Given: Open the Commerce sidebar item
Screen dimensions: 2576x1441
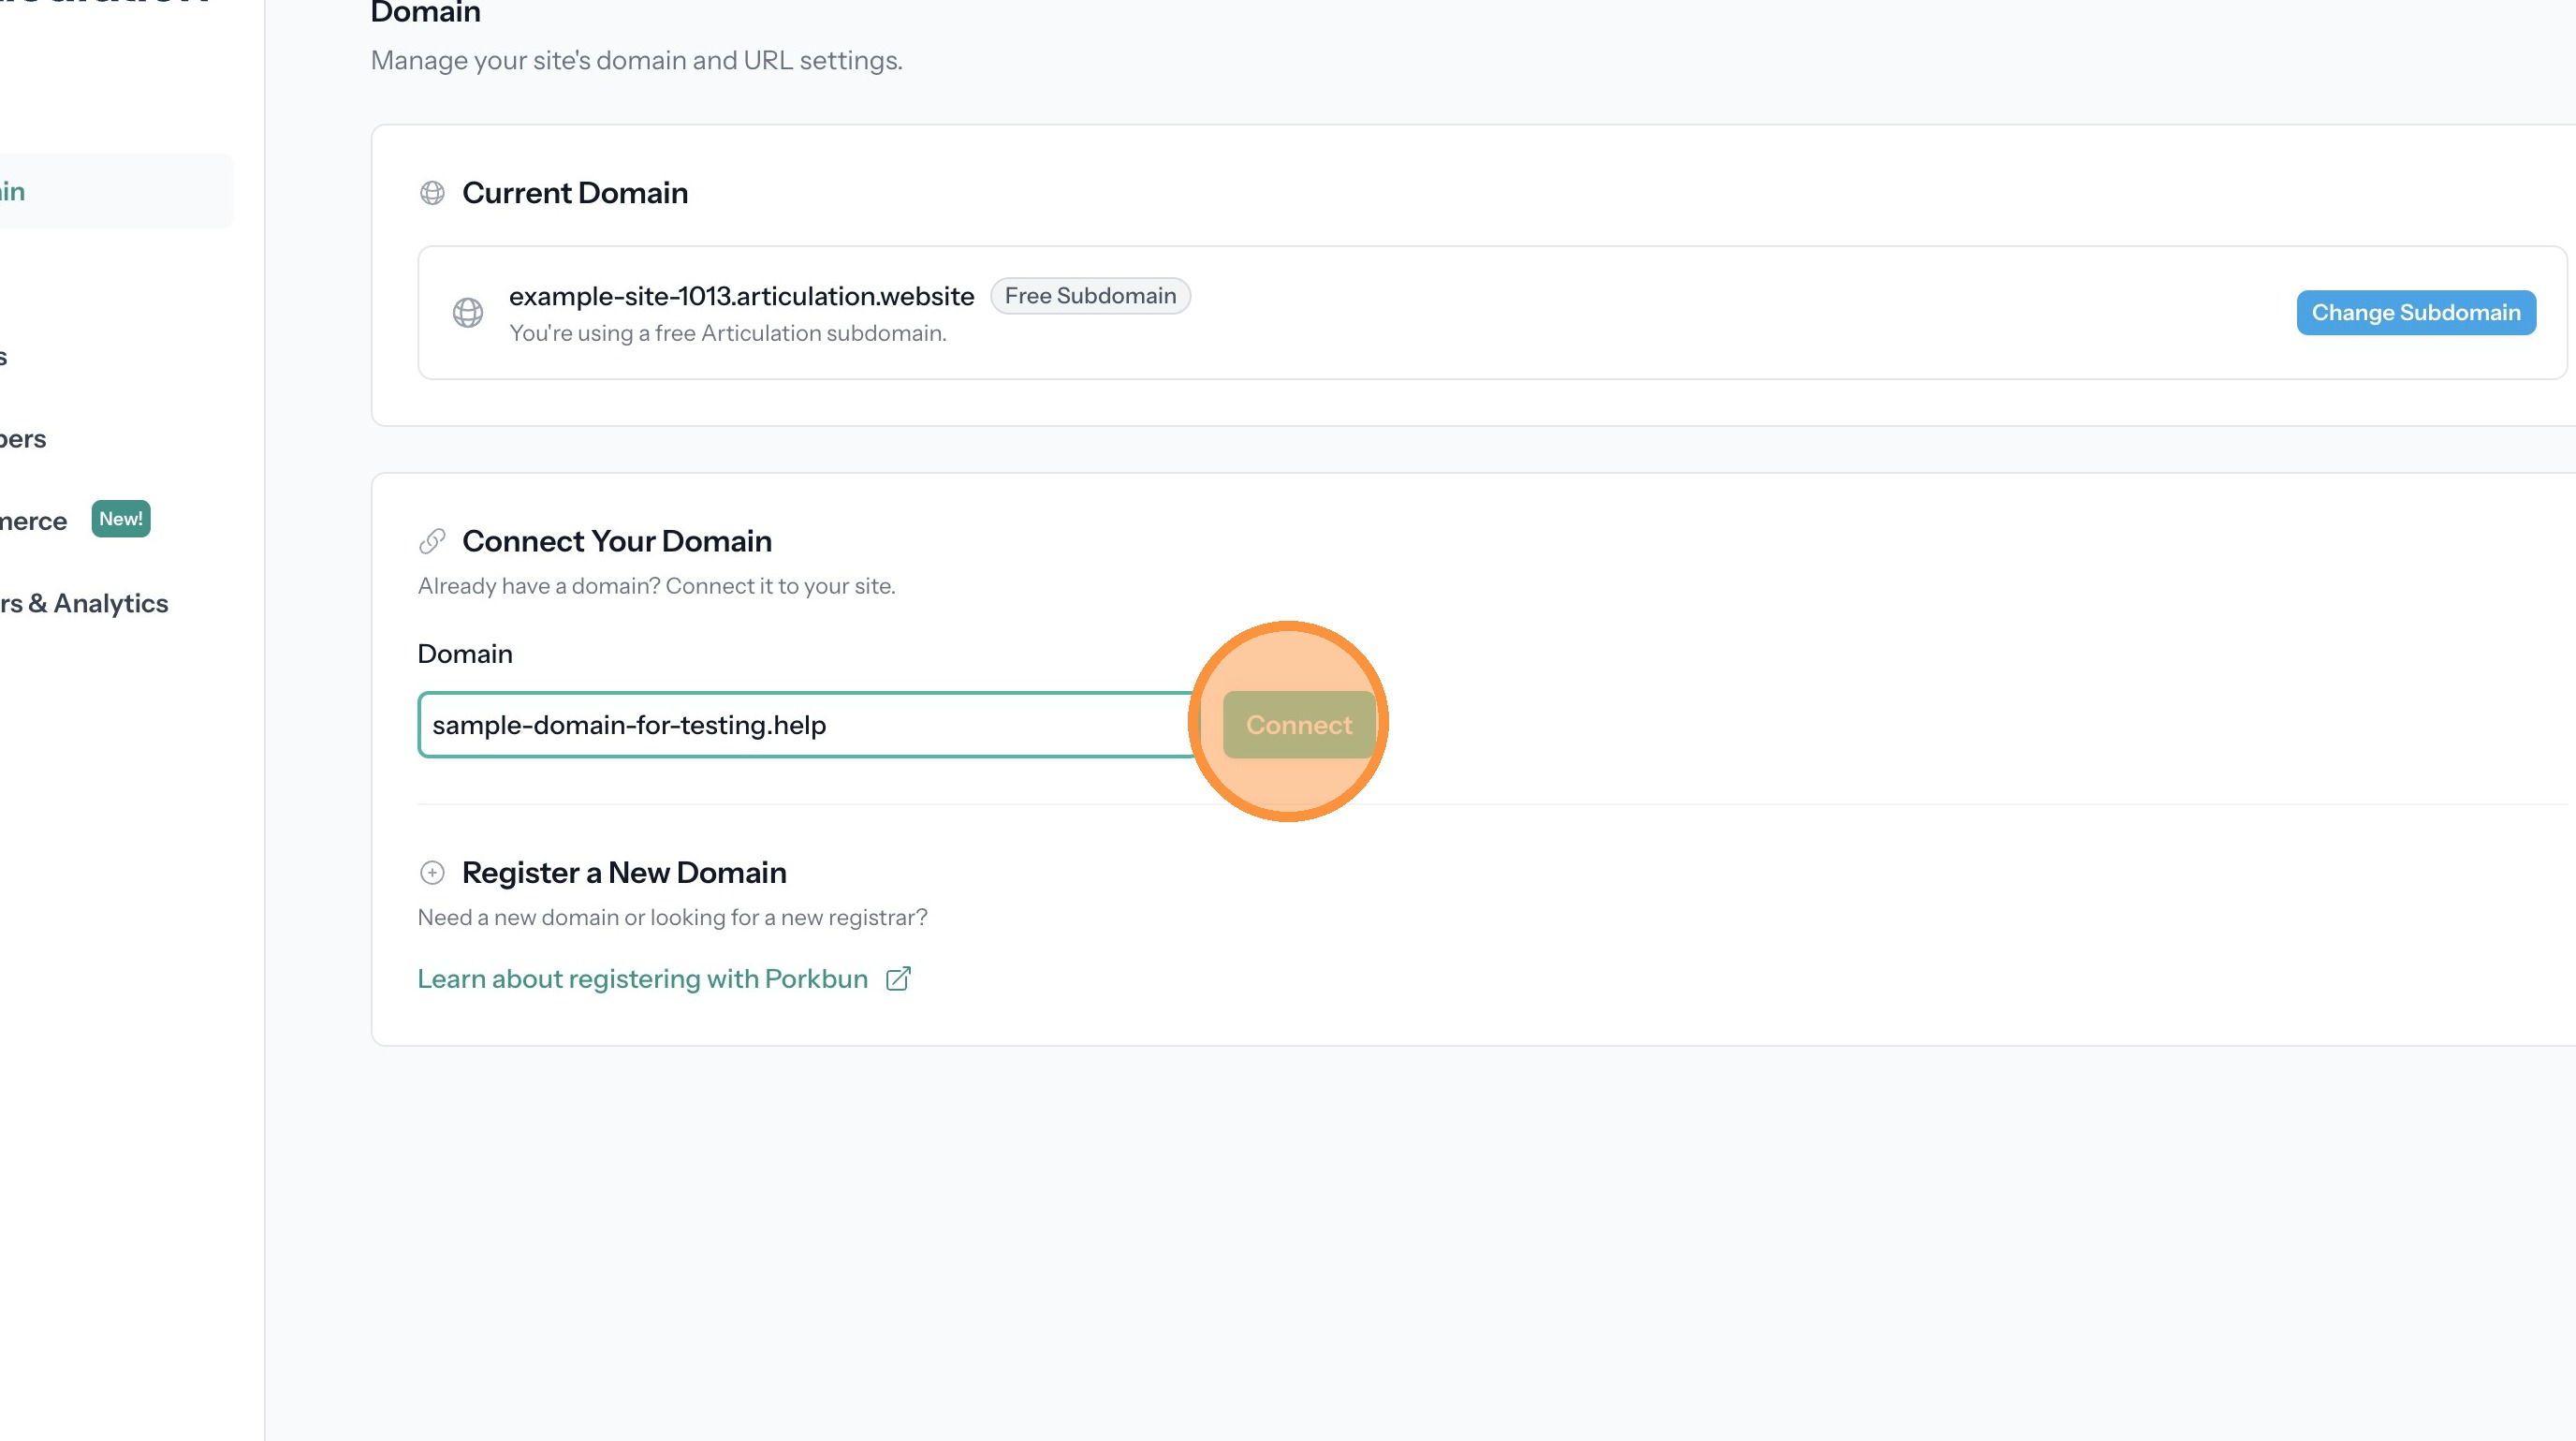Looking at the screenshot, I should [x=32, y=521].
